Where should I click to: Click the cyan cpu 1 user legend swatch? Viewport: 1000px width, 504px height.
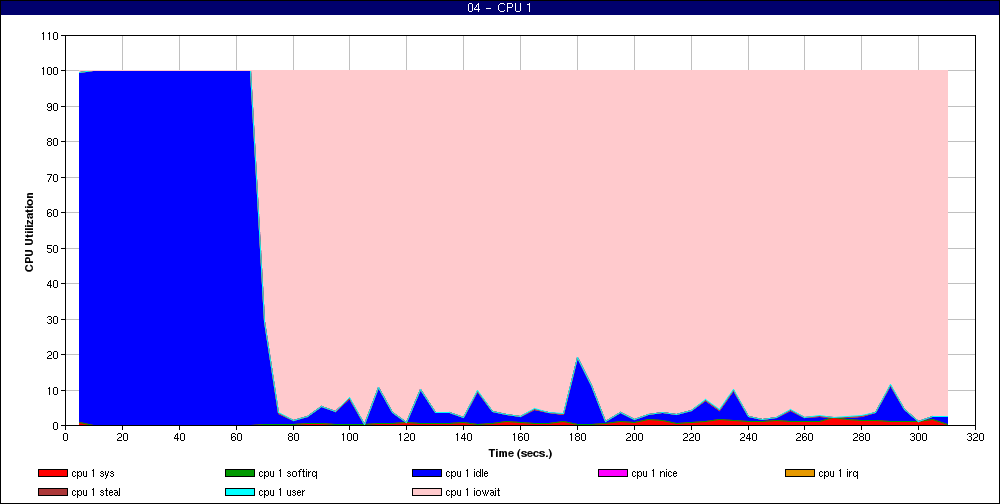point(239,493)
